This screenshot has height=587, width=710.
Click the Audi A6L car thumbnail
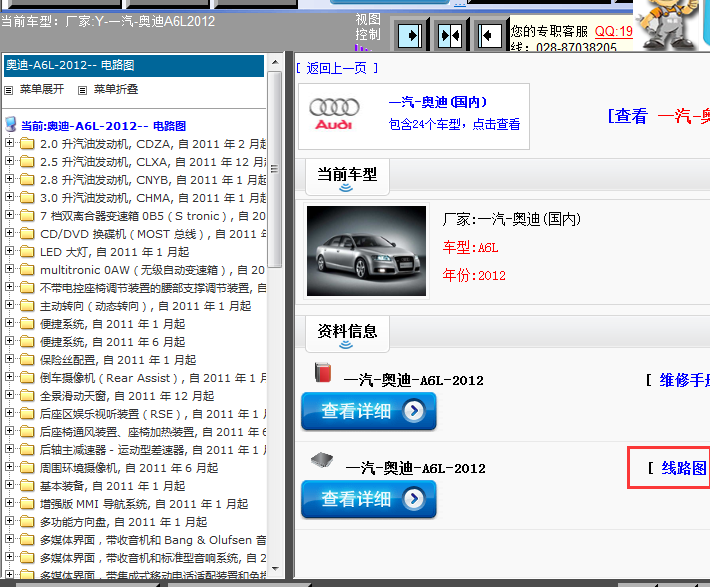[x=366, y=251]
